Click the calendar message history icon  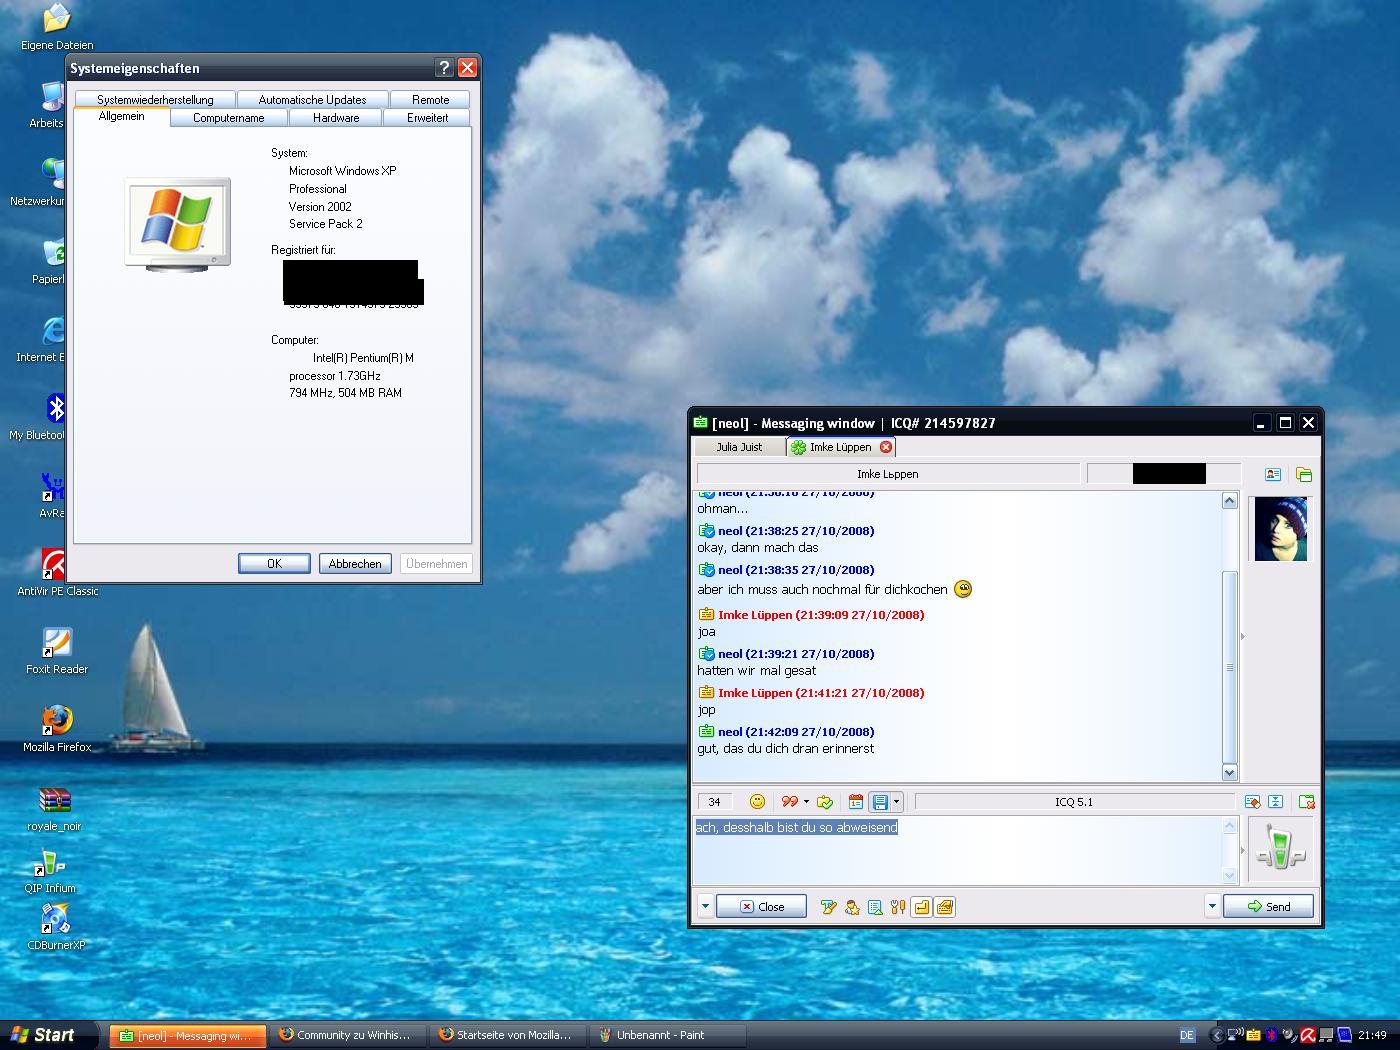855,802
